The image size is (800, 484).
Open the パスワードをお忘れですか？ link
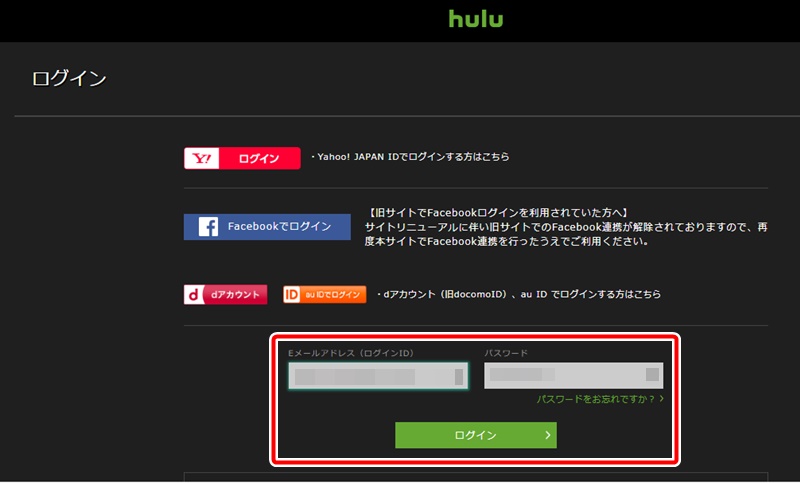point(600,399)
